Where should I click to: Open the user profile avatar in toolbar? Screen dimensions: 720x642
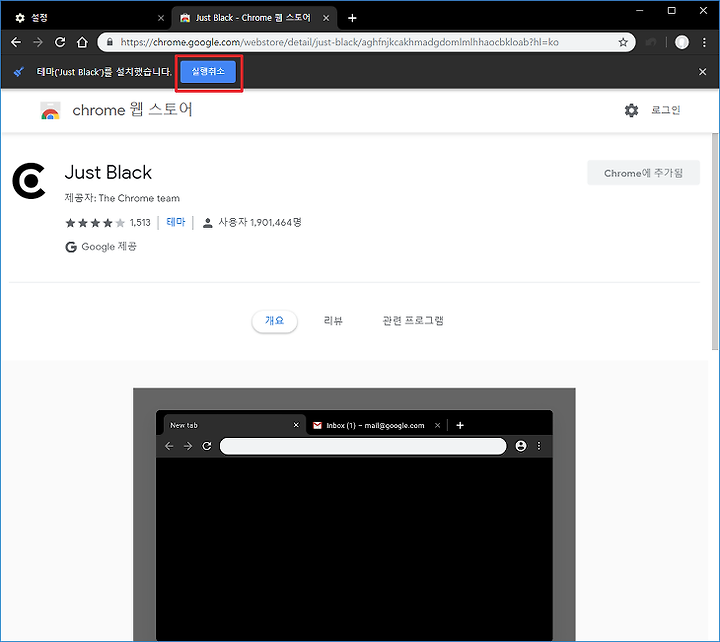681,42
